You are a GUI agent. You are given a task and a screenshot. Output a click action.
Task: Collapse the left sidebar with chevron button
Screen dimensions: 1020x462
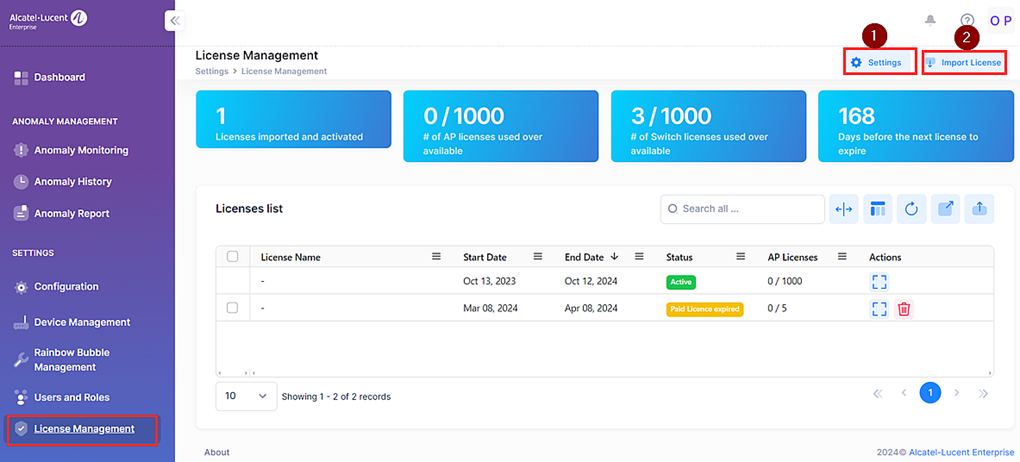(x=174, y=20)
